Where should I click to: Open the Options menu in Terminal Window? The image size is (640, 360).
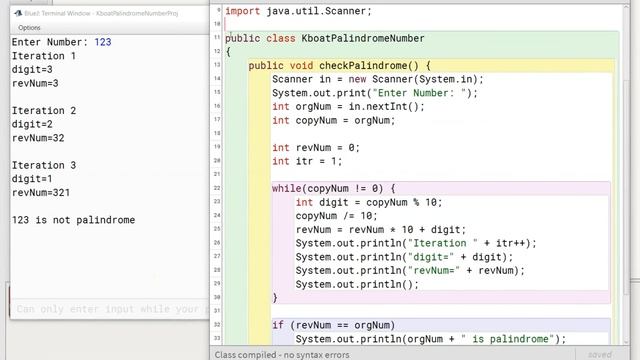(x=29, y=28)
